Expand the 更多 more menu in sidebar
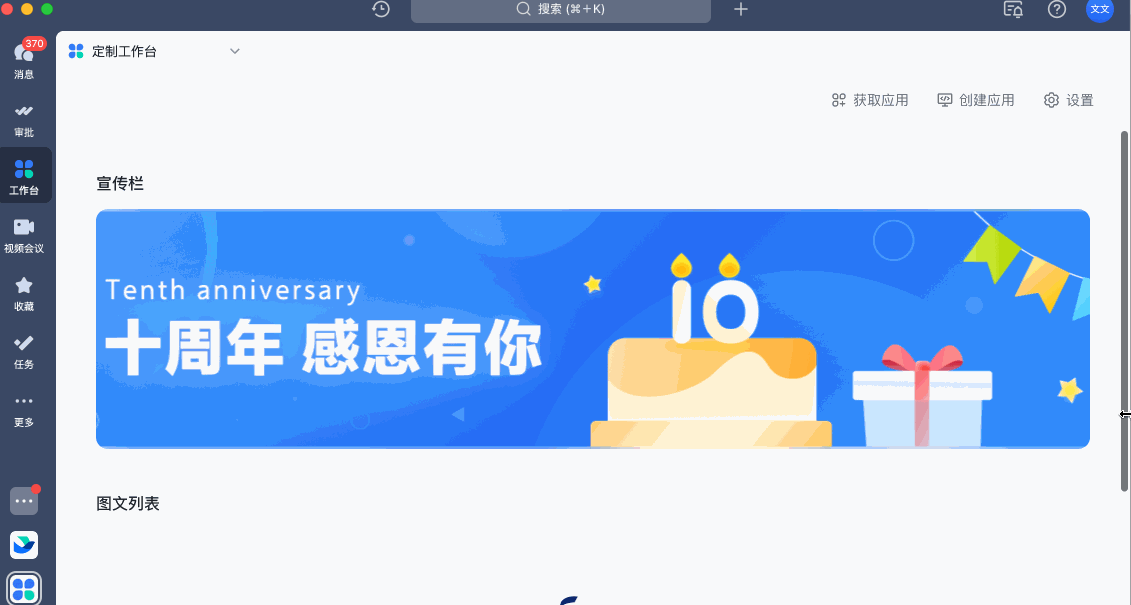 [24, 410]
